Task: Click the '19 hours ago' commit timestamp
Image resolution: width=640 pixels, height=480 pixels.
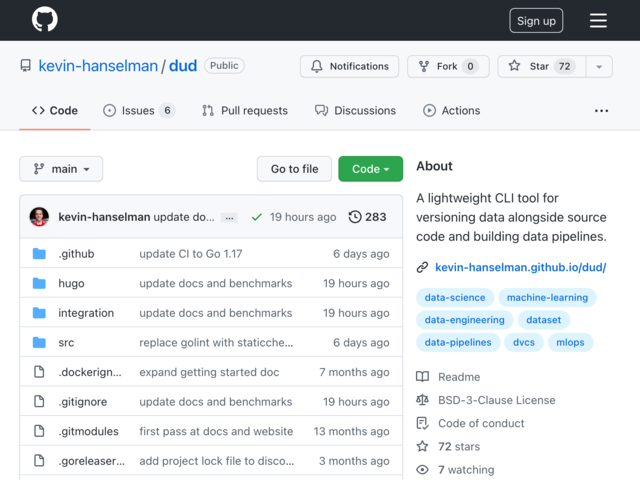Action: pyautogui.click(x=303, y=217)
